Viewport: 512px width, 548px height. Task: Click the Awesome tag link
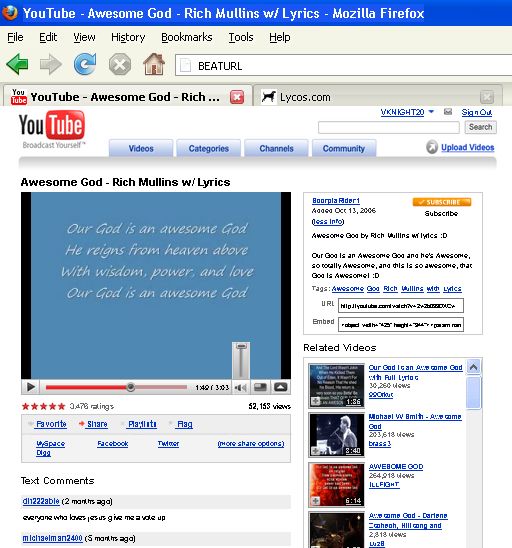click(348, 289)
